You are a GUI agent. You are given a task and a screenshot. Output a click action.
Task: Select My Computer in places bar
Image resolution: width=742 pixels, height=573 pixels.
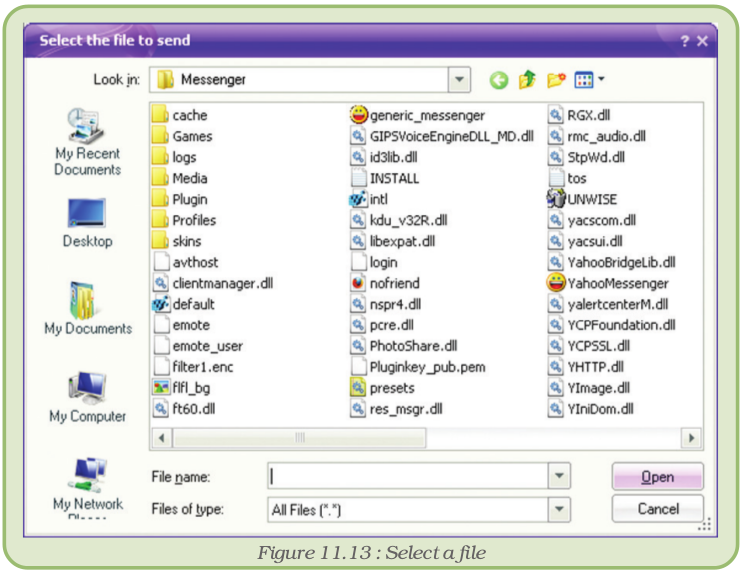87,397
